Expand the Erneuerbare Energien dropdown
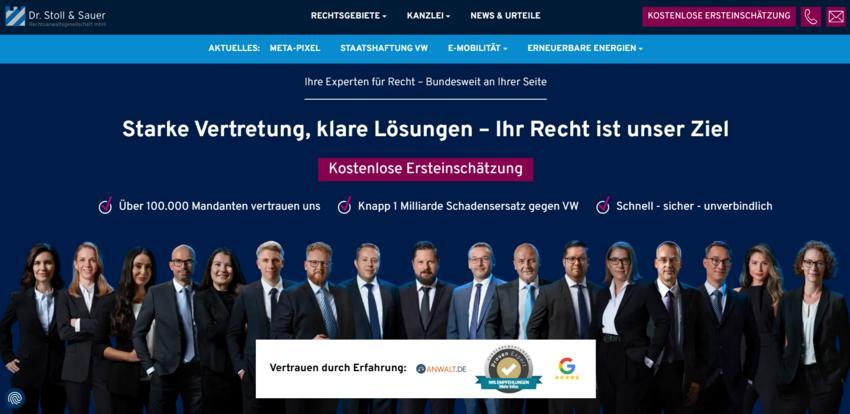The height and width of the screenshot is (414, 850). pos(584,48)
